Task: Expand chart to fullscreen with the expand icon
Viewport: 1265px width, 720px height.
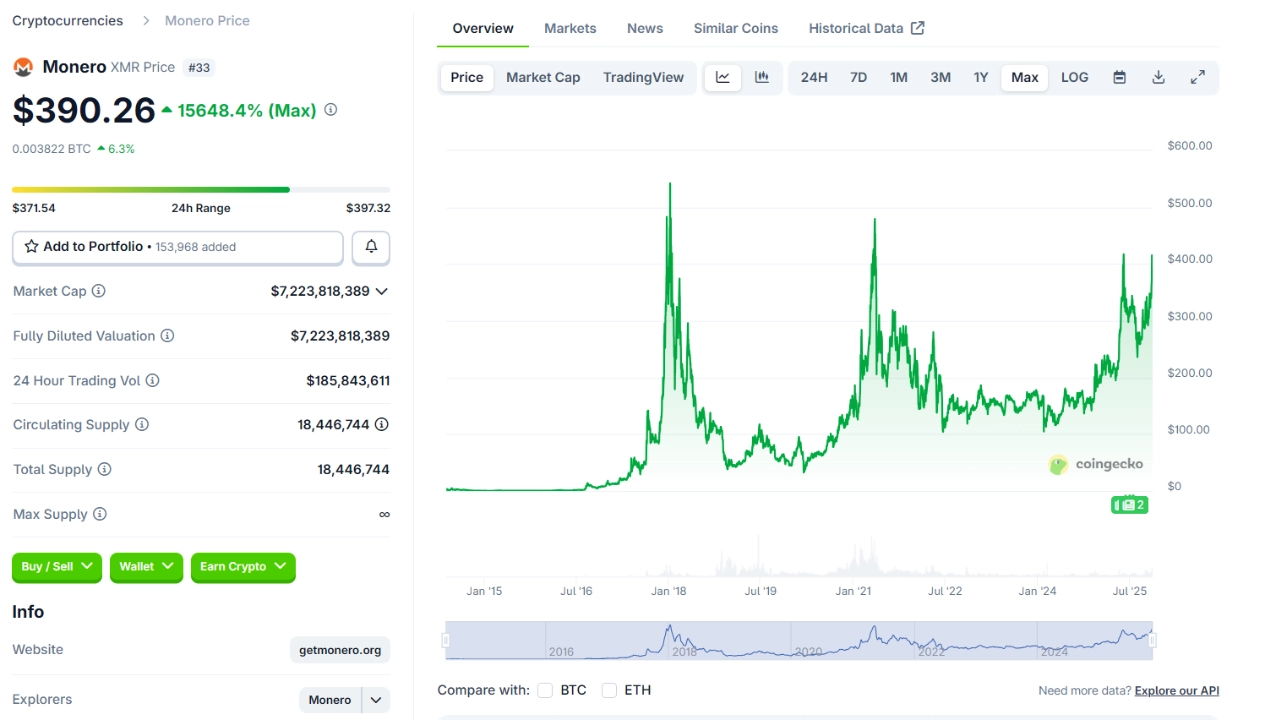Action: coord(1198,77)
